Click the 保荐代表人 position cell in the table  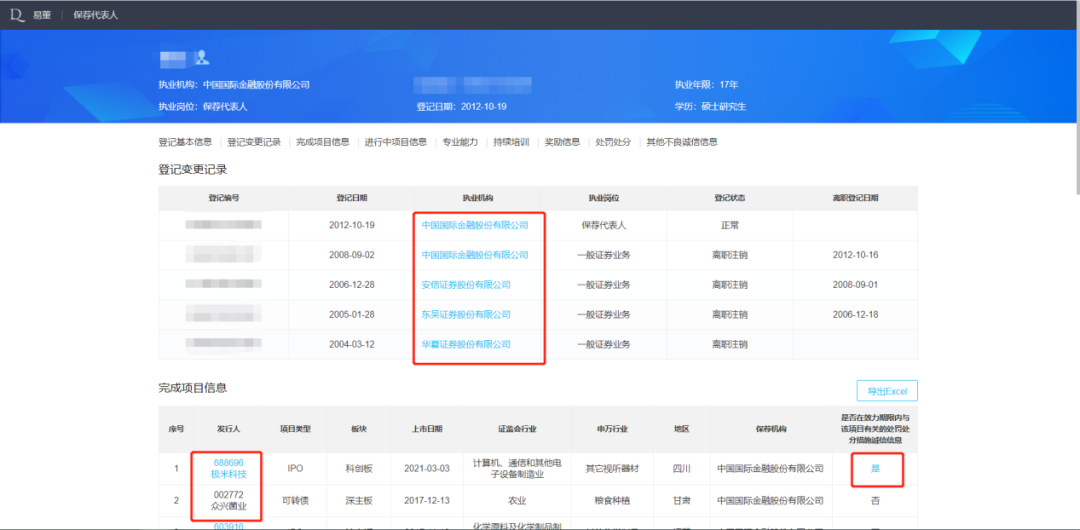coord(604,225)
